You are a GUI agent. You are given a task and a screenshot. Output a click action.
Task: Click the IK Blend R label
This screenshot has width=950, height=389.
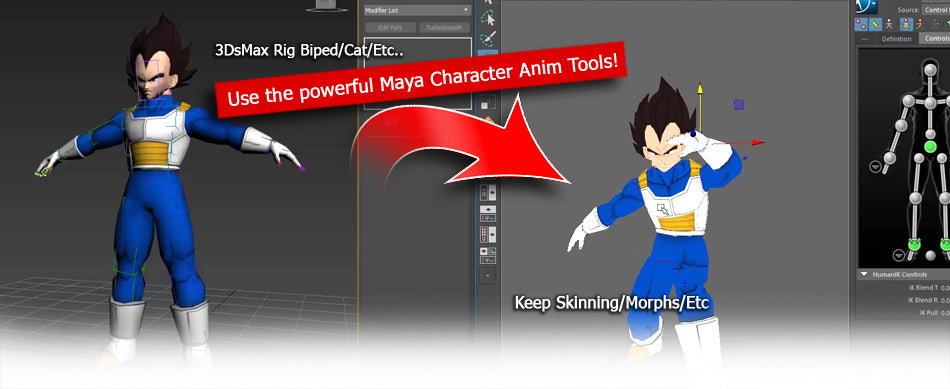pos(923,300)
